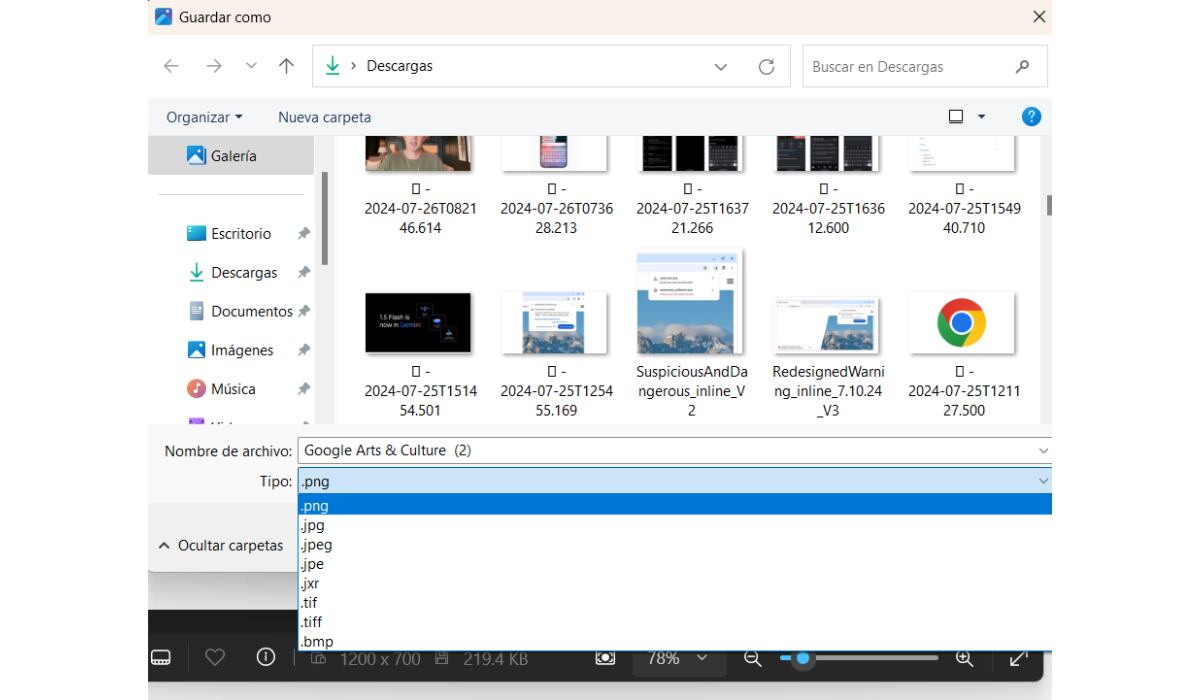Click the back navigation arrow

tap(171, 67)
